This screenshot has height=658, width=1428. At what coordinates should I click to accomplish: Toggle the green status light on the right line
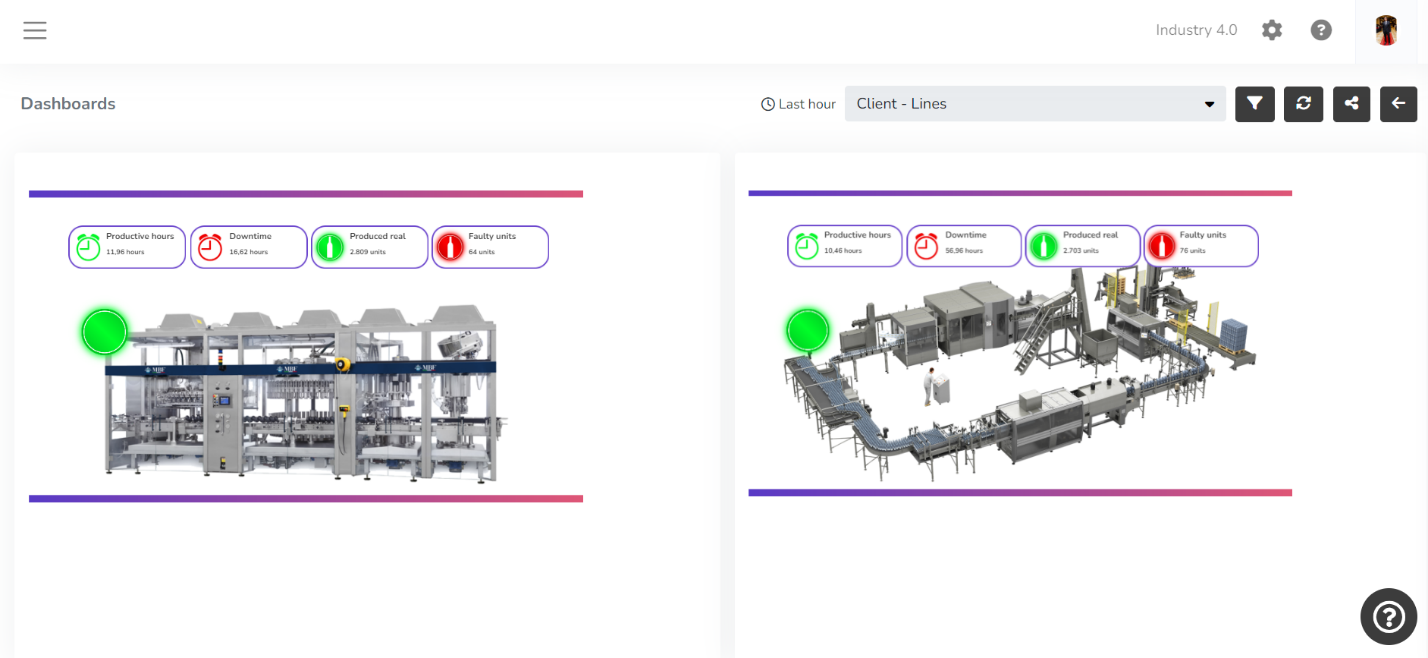point(808,330)
